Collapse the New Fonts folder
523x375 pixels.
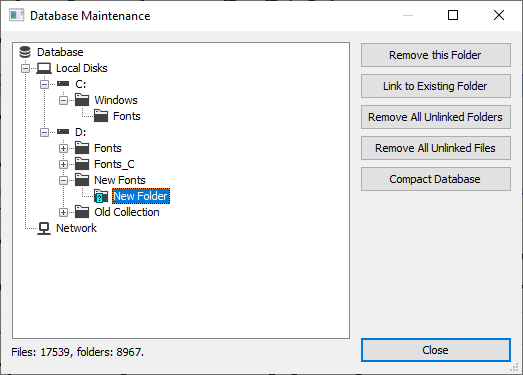[x=63, y=180]
